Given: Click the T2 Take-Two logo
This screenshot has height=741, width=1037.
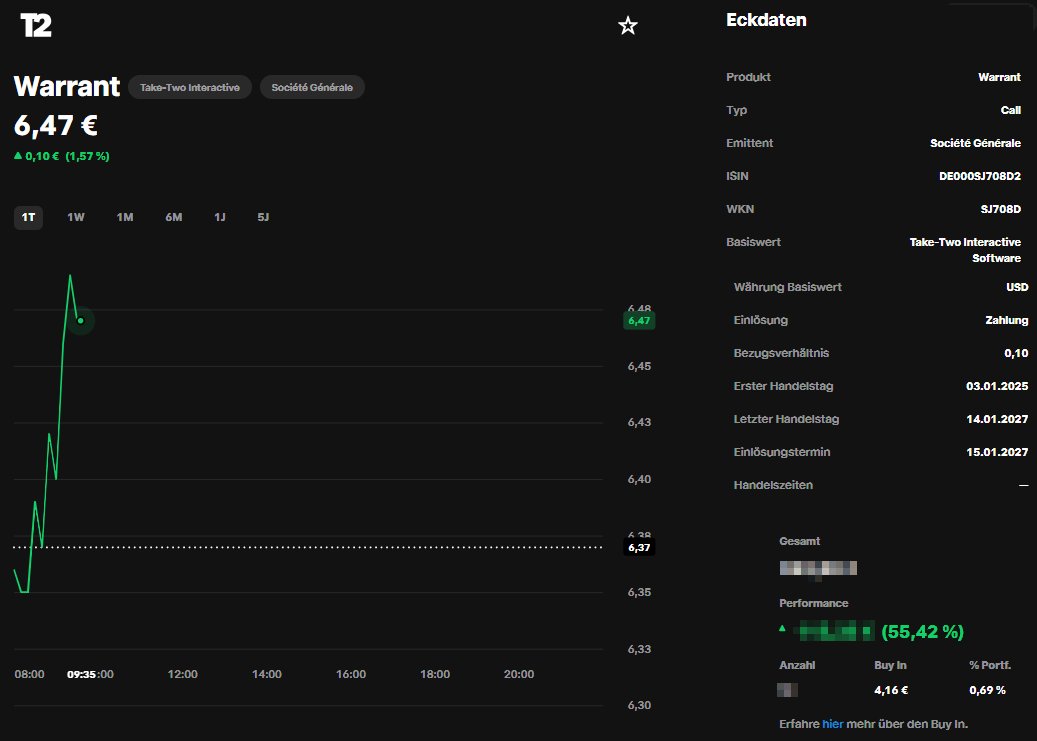Looking at the screenshot, I should tap(36, 26).
